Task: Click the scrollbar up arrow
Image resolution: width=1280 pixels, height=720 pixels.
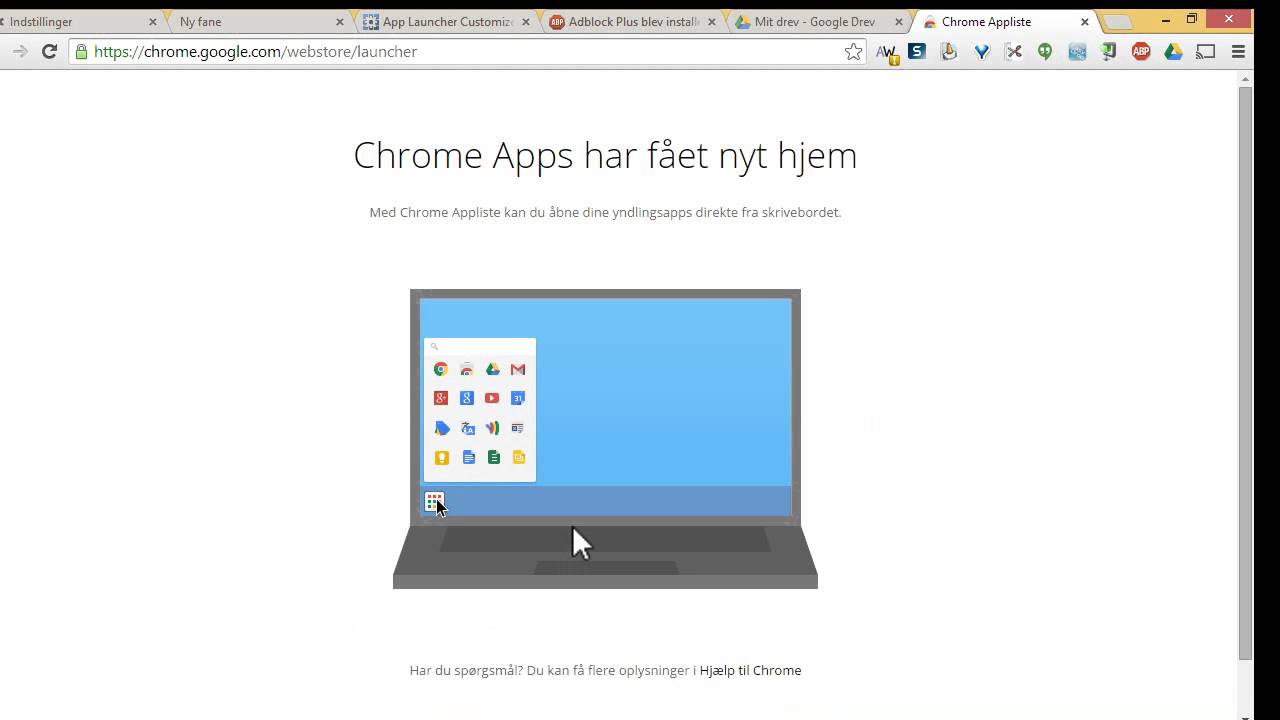Action: click(x=1245, y=78)
